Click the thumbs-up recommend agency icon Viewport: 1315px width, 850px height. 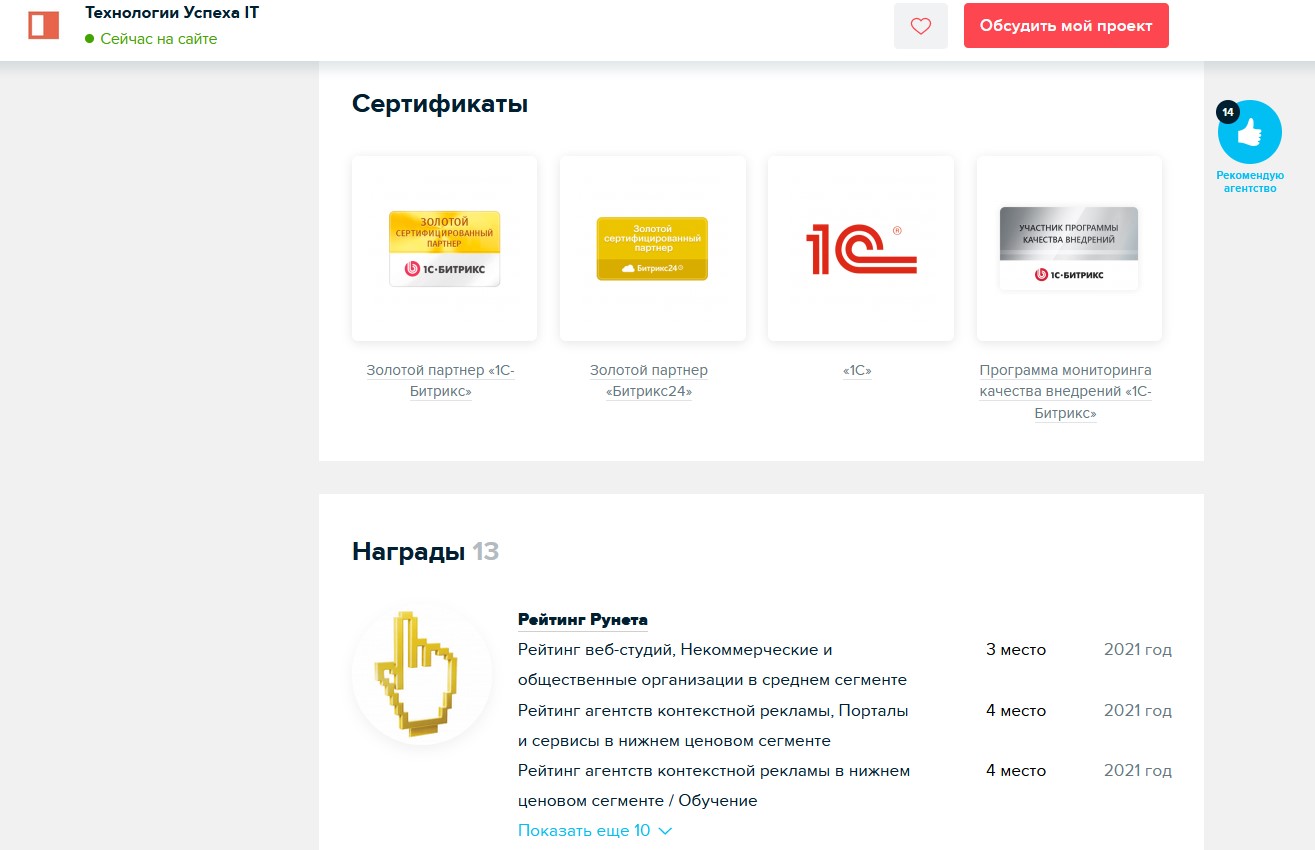coord(1250,133)
